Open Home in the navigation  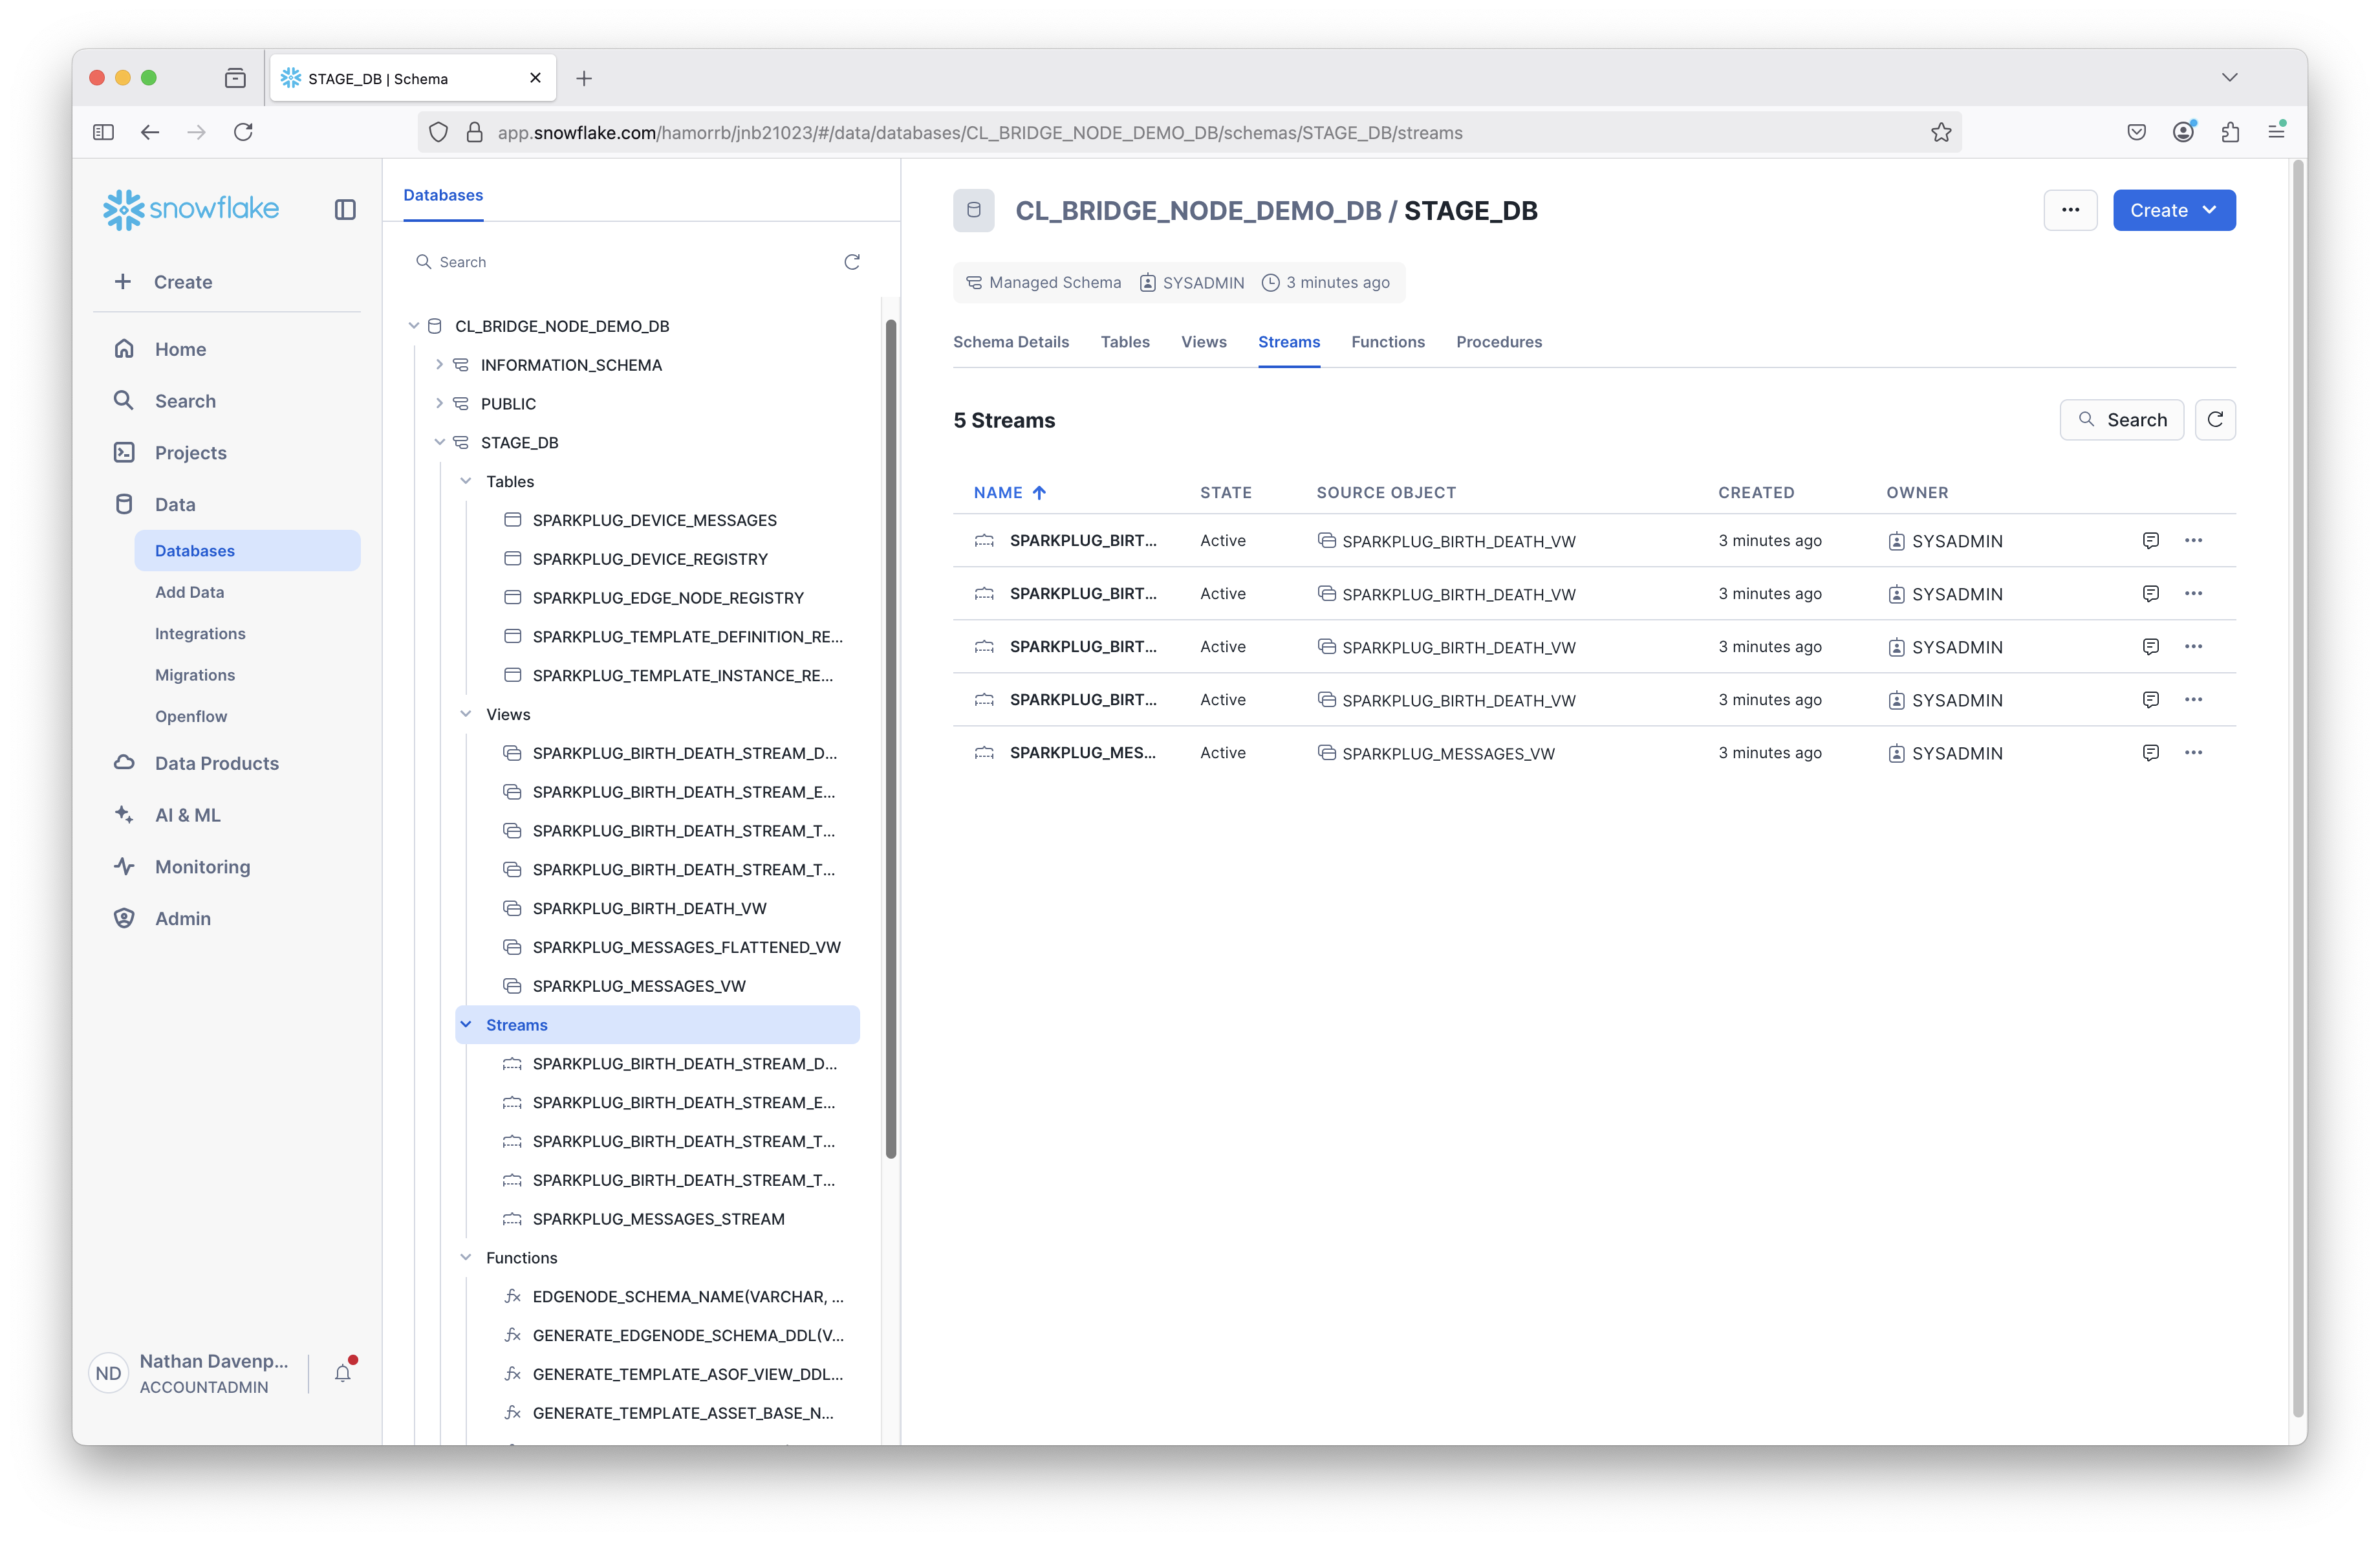(180, 349)
